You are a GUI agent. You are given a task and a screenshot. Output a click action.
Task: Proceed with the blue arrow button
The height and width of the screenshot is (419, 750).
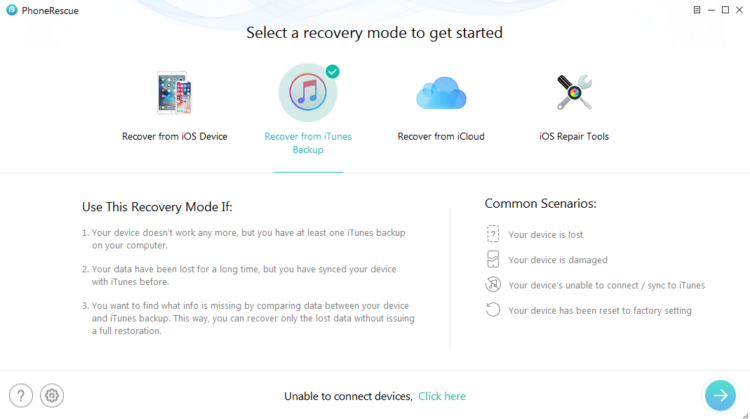[x=720, y=395]
